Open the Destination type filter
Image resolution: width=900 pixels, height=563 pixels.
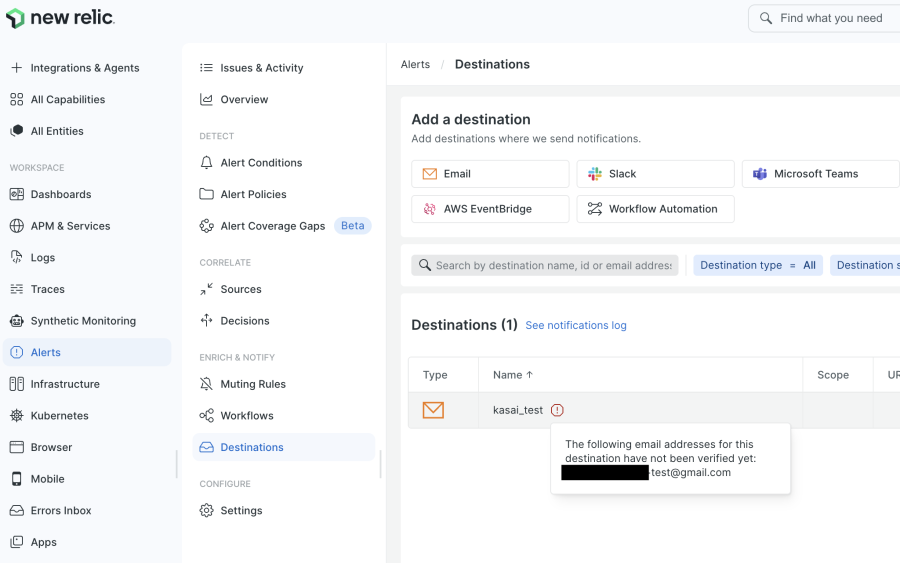click(x=758, y=265)
